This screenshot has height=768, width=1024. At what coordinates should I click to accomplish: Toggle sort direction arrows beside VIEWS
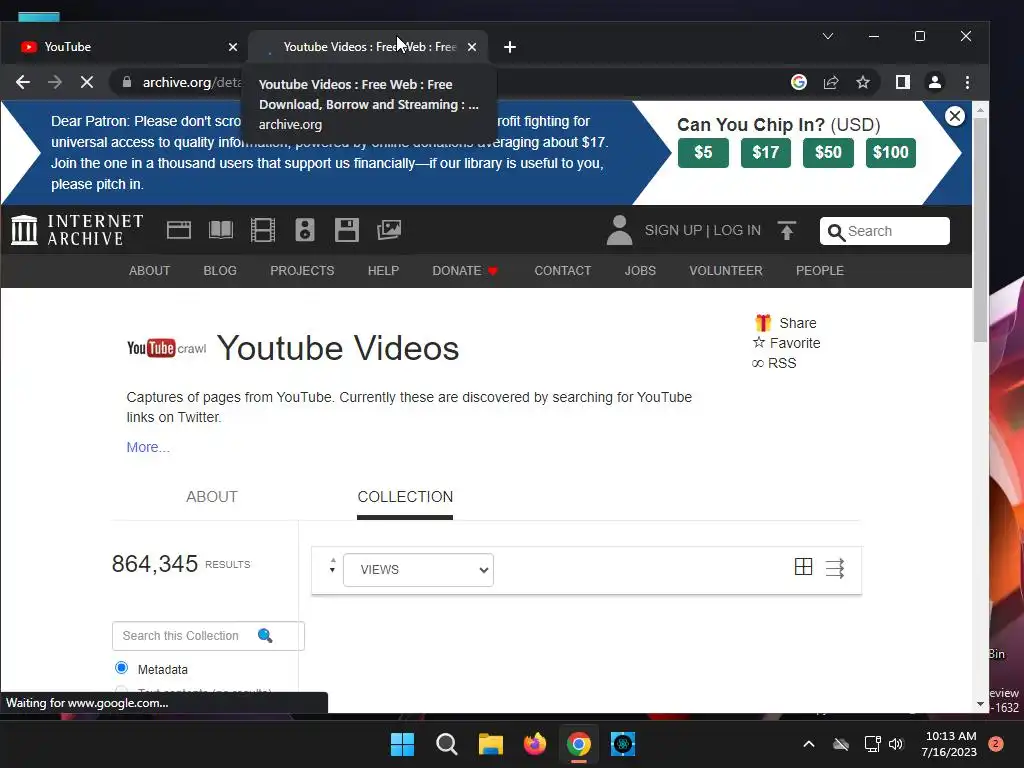[332, 566]
